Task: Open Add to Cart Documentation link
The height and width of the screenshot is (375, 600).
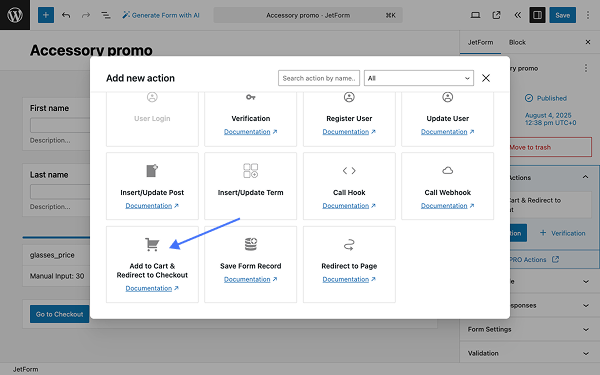Action: (152, 289)
